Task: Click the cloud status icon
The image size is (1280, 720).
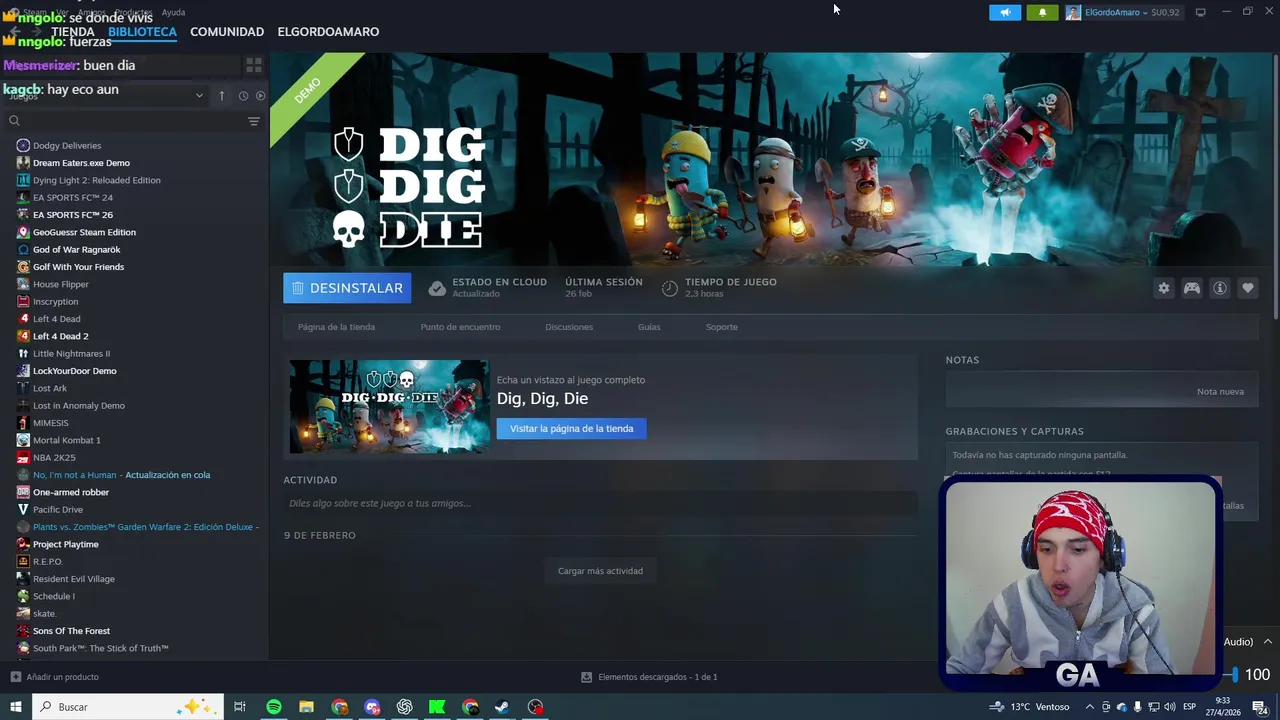Action: click(x=437, y=288)
